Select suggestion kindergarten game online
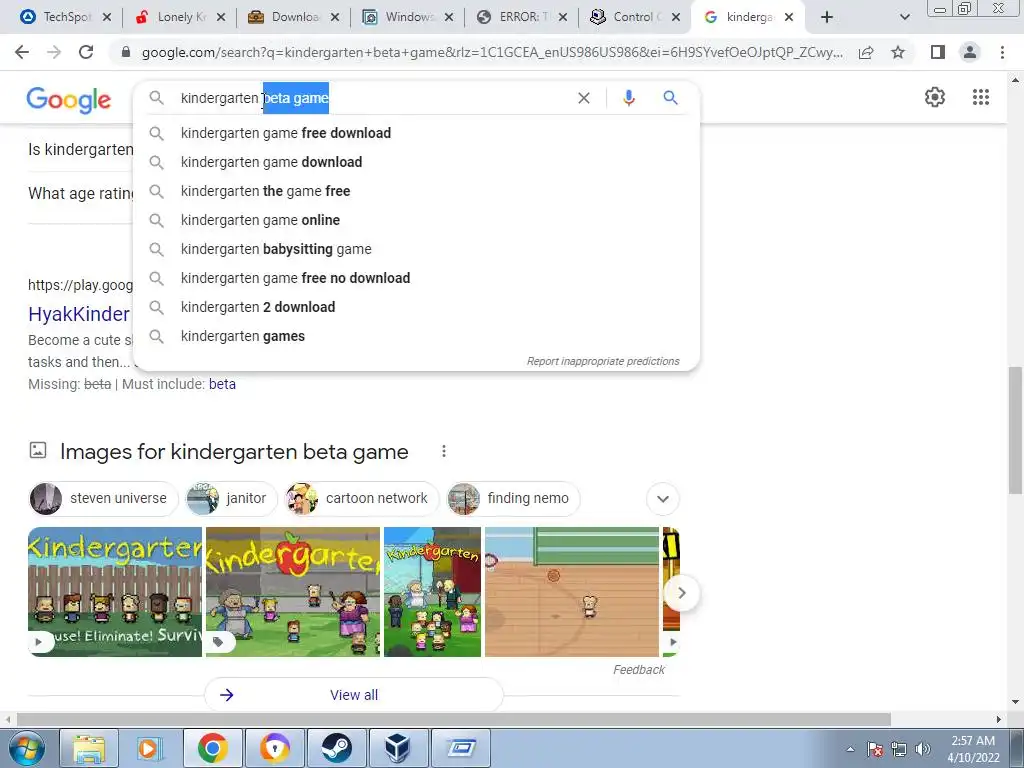The height and width of the screenshot is (768, 1024). point(416,220)
